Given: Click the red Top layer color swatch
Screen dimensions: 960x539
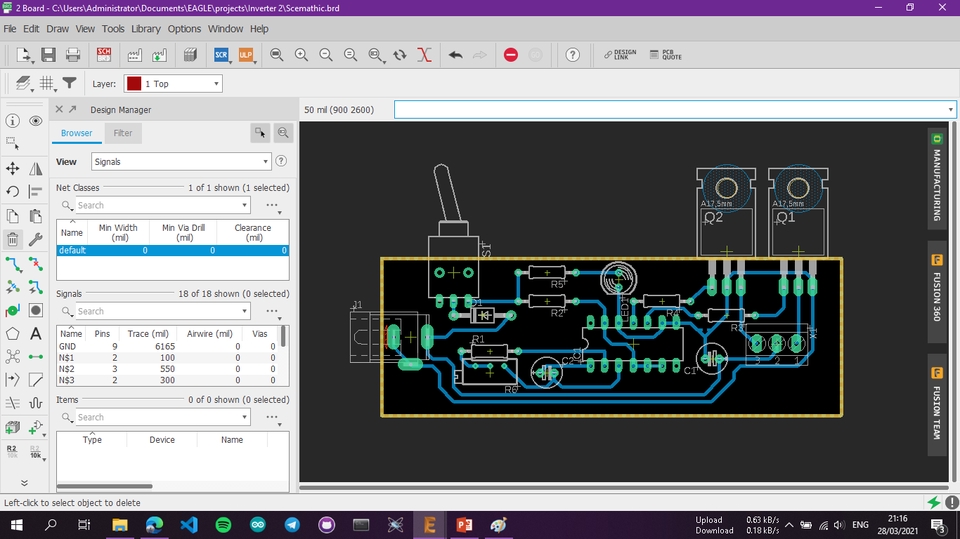Looking at the screenshot, I should (134, 84).
